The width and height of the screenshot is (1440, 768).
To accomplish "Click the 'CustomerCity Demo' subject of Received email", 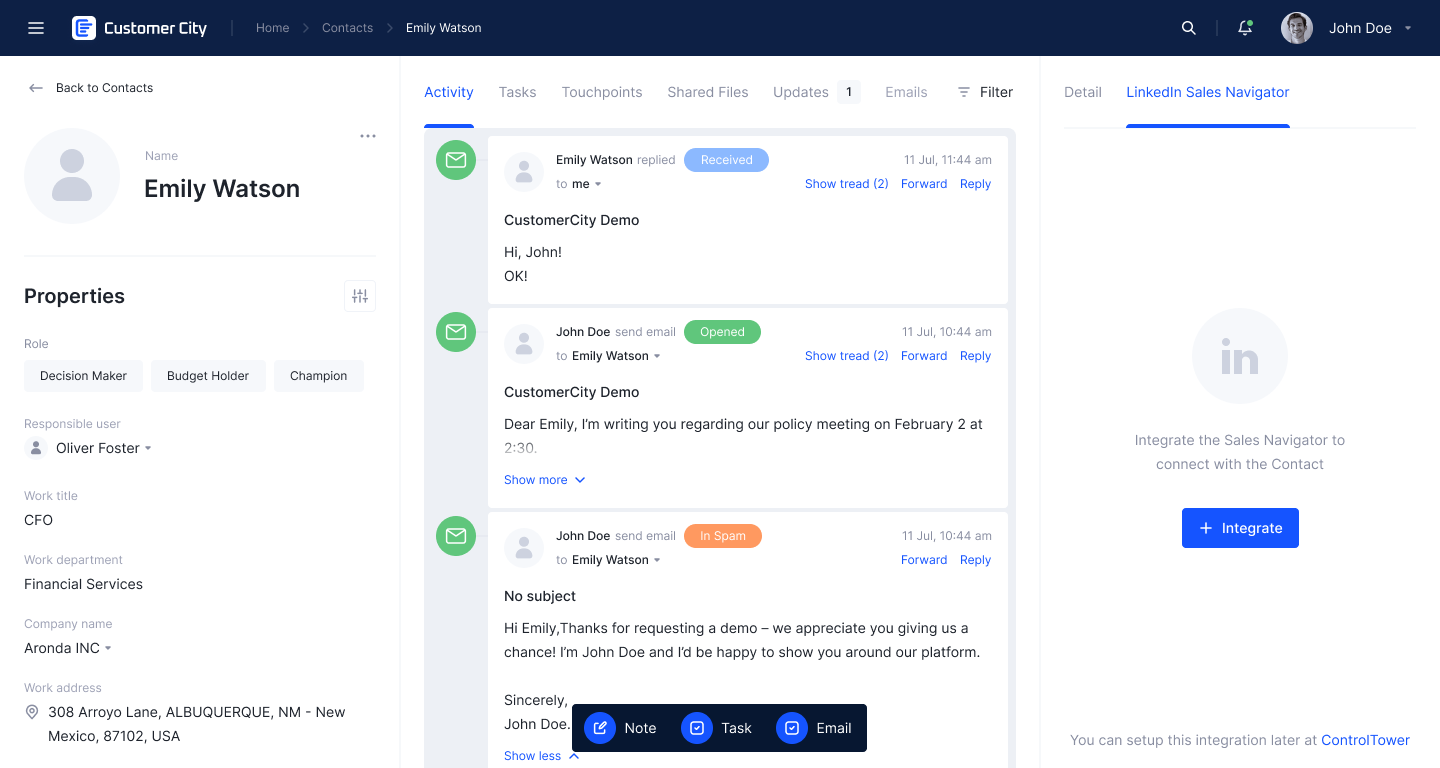I will 572,220.
